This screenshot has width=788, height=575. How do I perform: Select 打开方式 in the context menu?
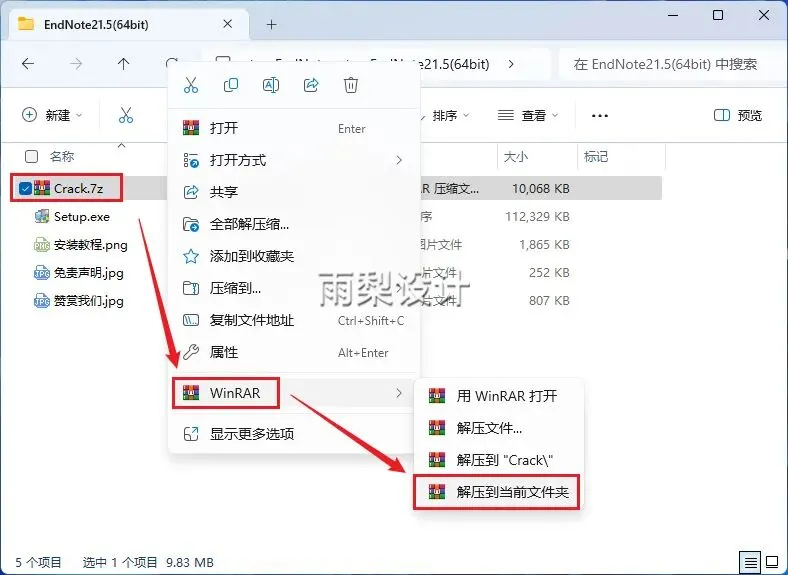tap(294, 160)
